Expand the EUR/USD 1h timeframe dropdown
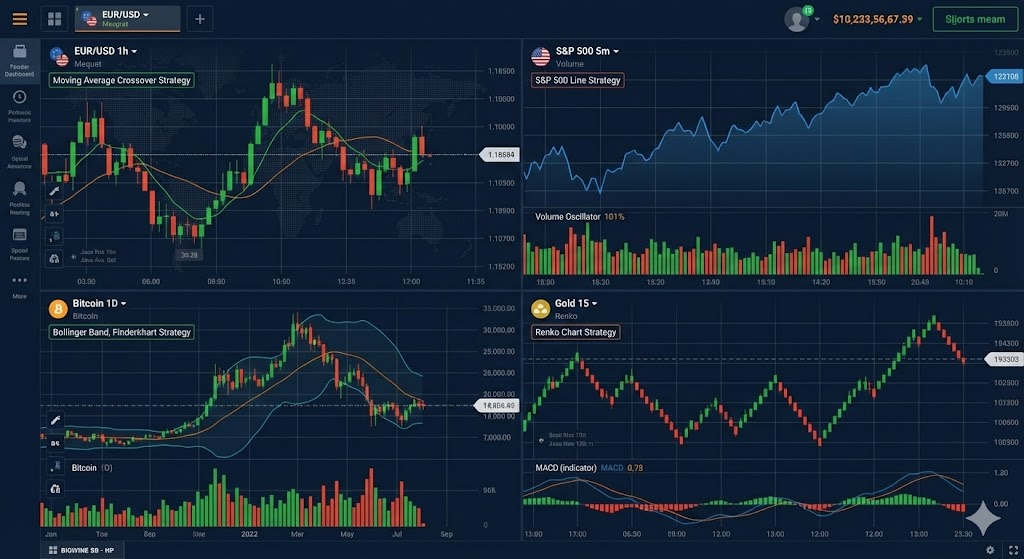 pyautogui.click(x=134, y=51)
